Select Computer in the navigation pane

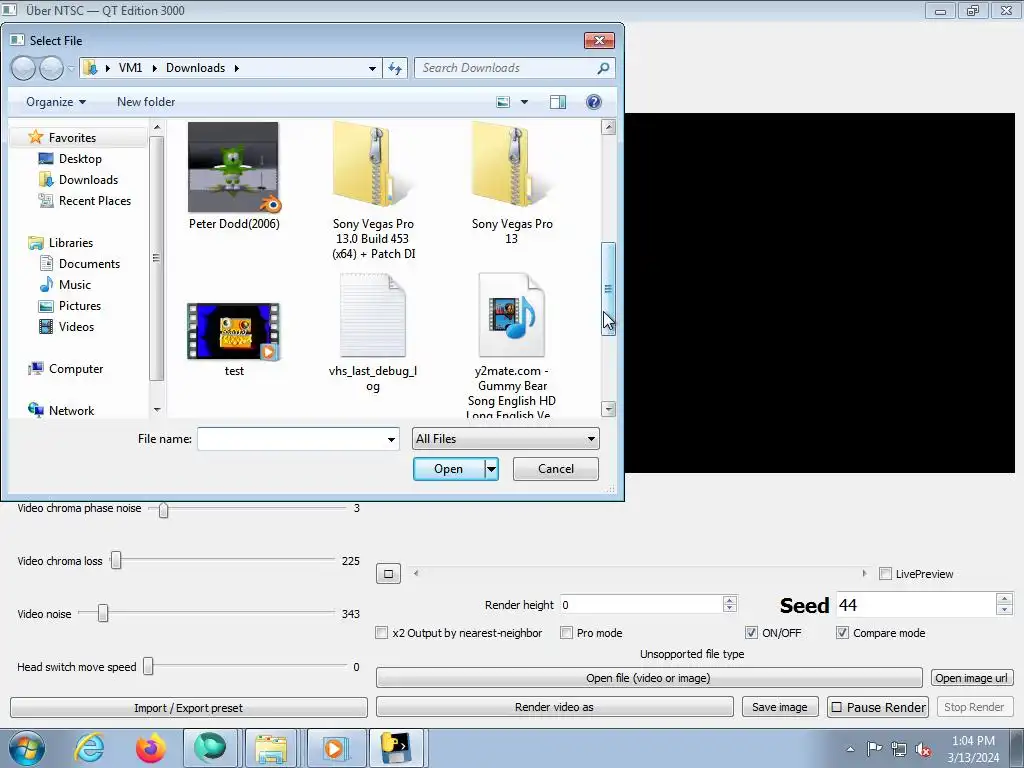76,369
